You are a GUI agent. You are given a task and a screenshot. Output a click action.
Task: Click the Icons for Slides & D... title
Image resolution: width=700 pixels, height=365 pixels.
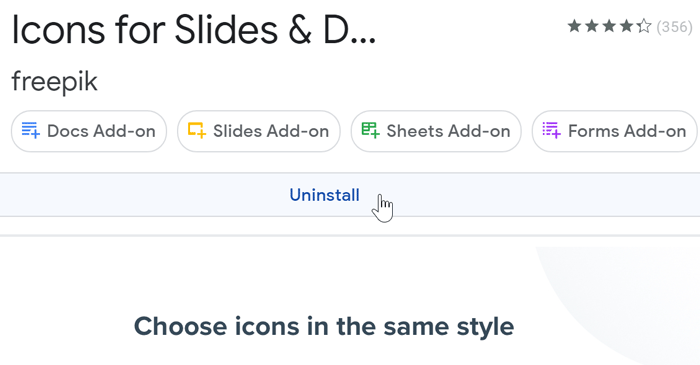pos(194,30)
